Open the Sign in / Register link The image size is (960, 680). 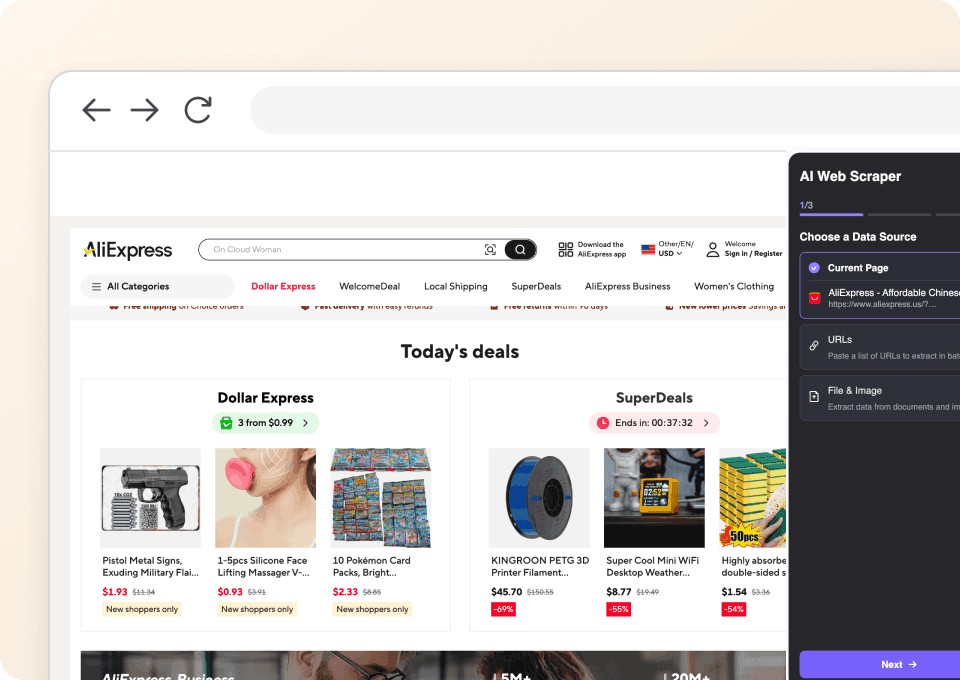753,253
